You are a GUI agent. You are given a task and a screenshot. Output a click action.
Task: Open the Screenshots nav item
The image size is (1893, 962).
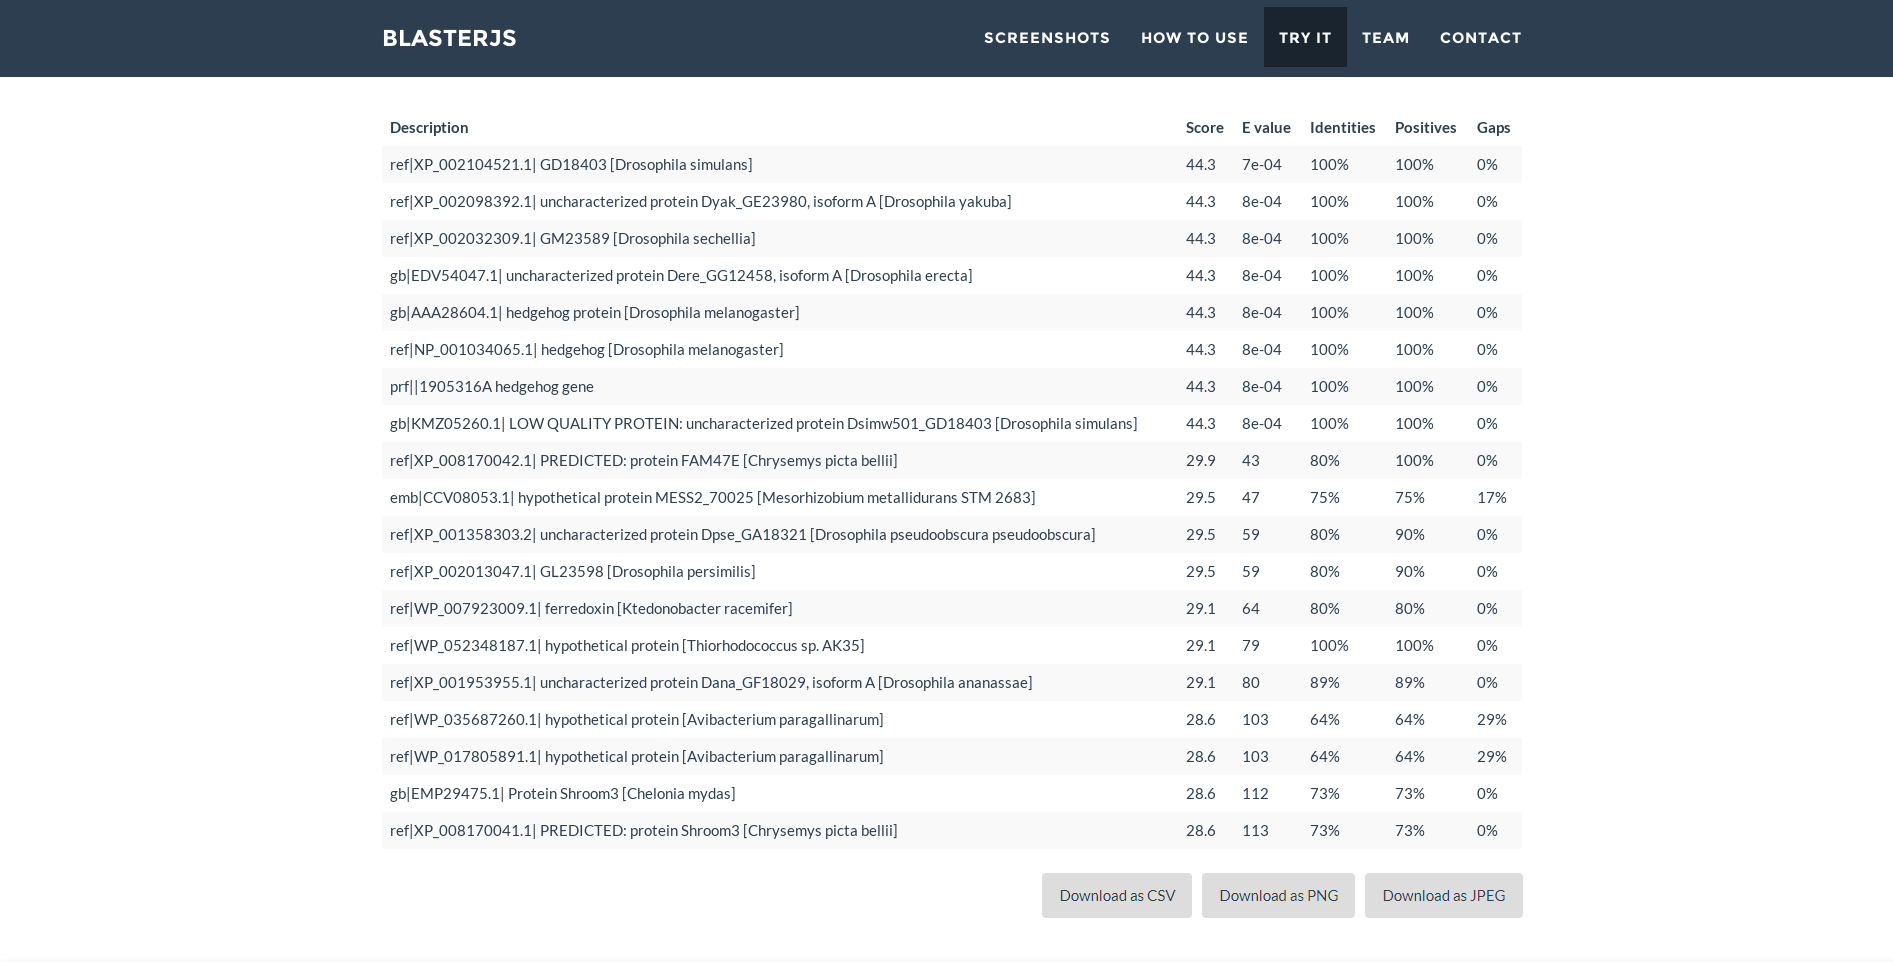click(1046, 38)
